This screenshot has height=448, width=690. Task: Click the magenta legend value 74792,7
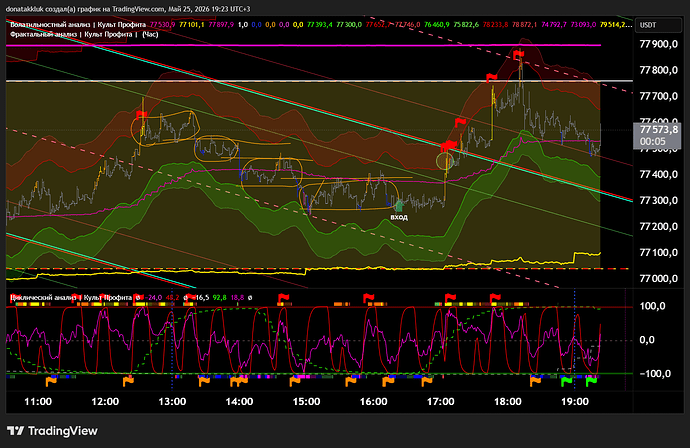[554, 25]
